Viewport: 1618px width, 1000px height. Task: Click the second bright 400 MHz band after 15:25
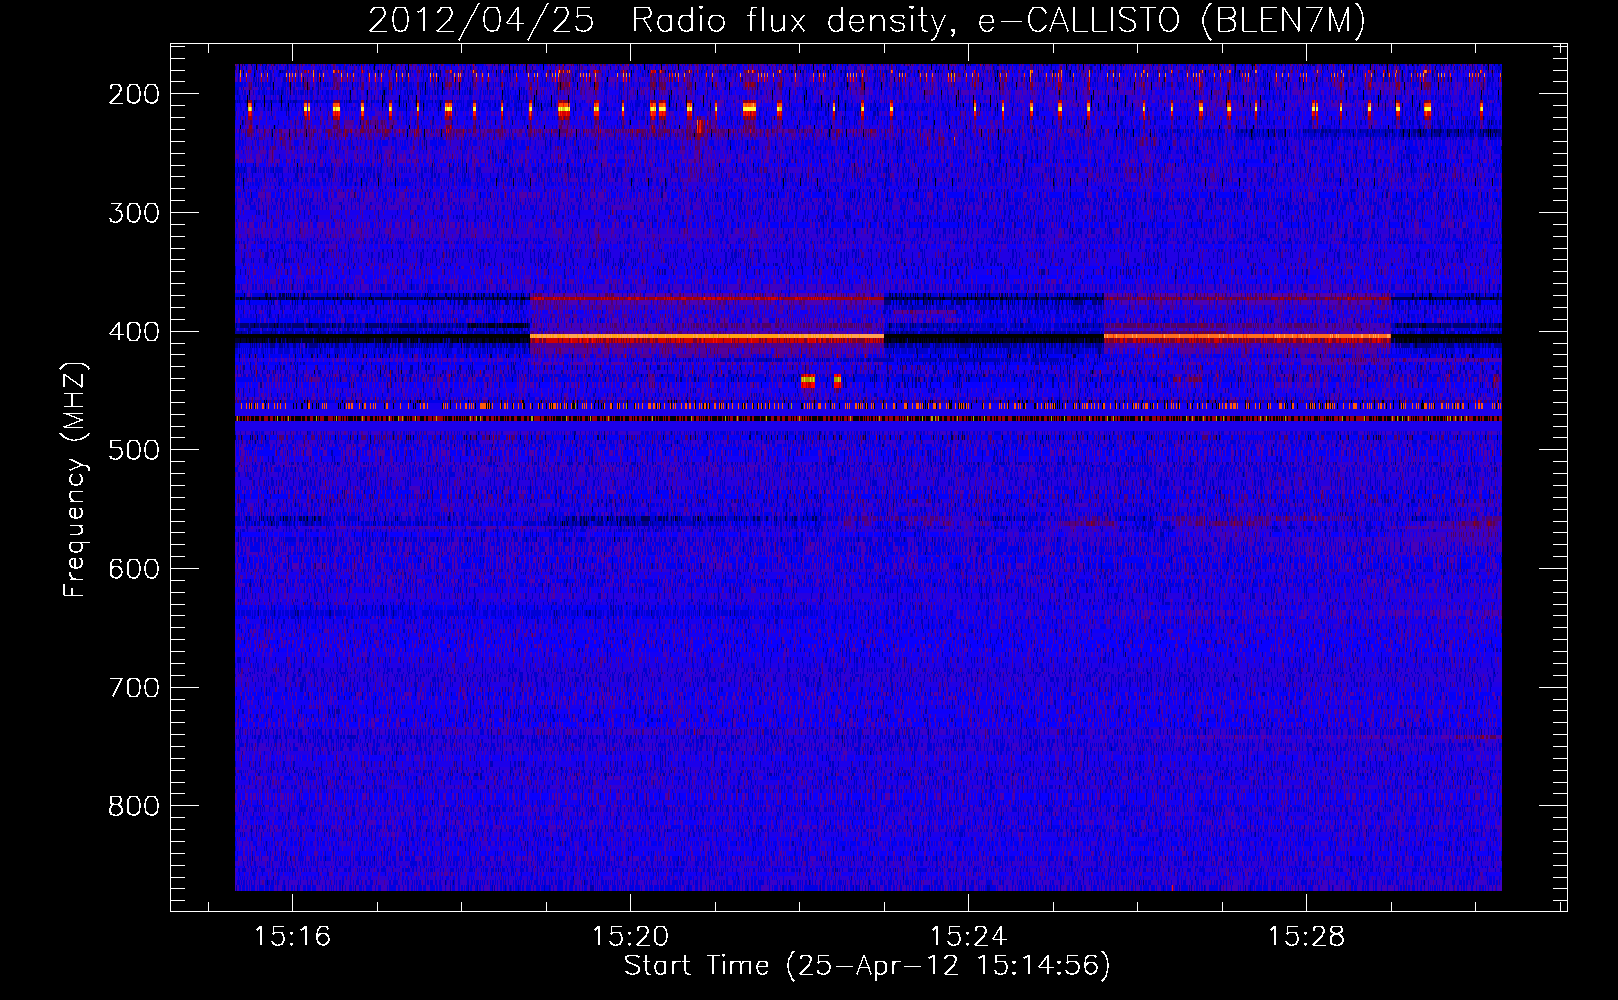click(x=1247, y=338)
